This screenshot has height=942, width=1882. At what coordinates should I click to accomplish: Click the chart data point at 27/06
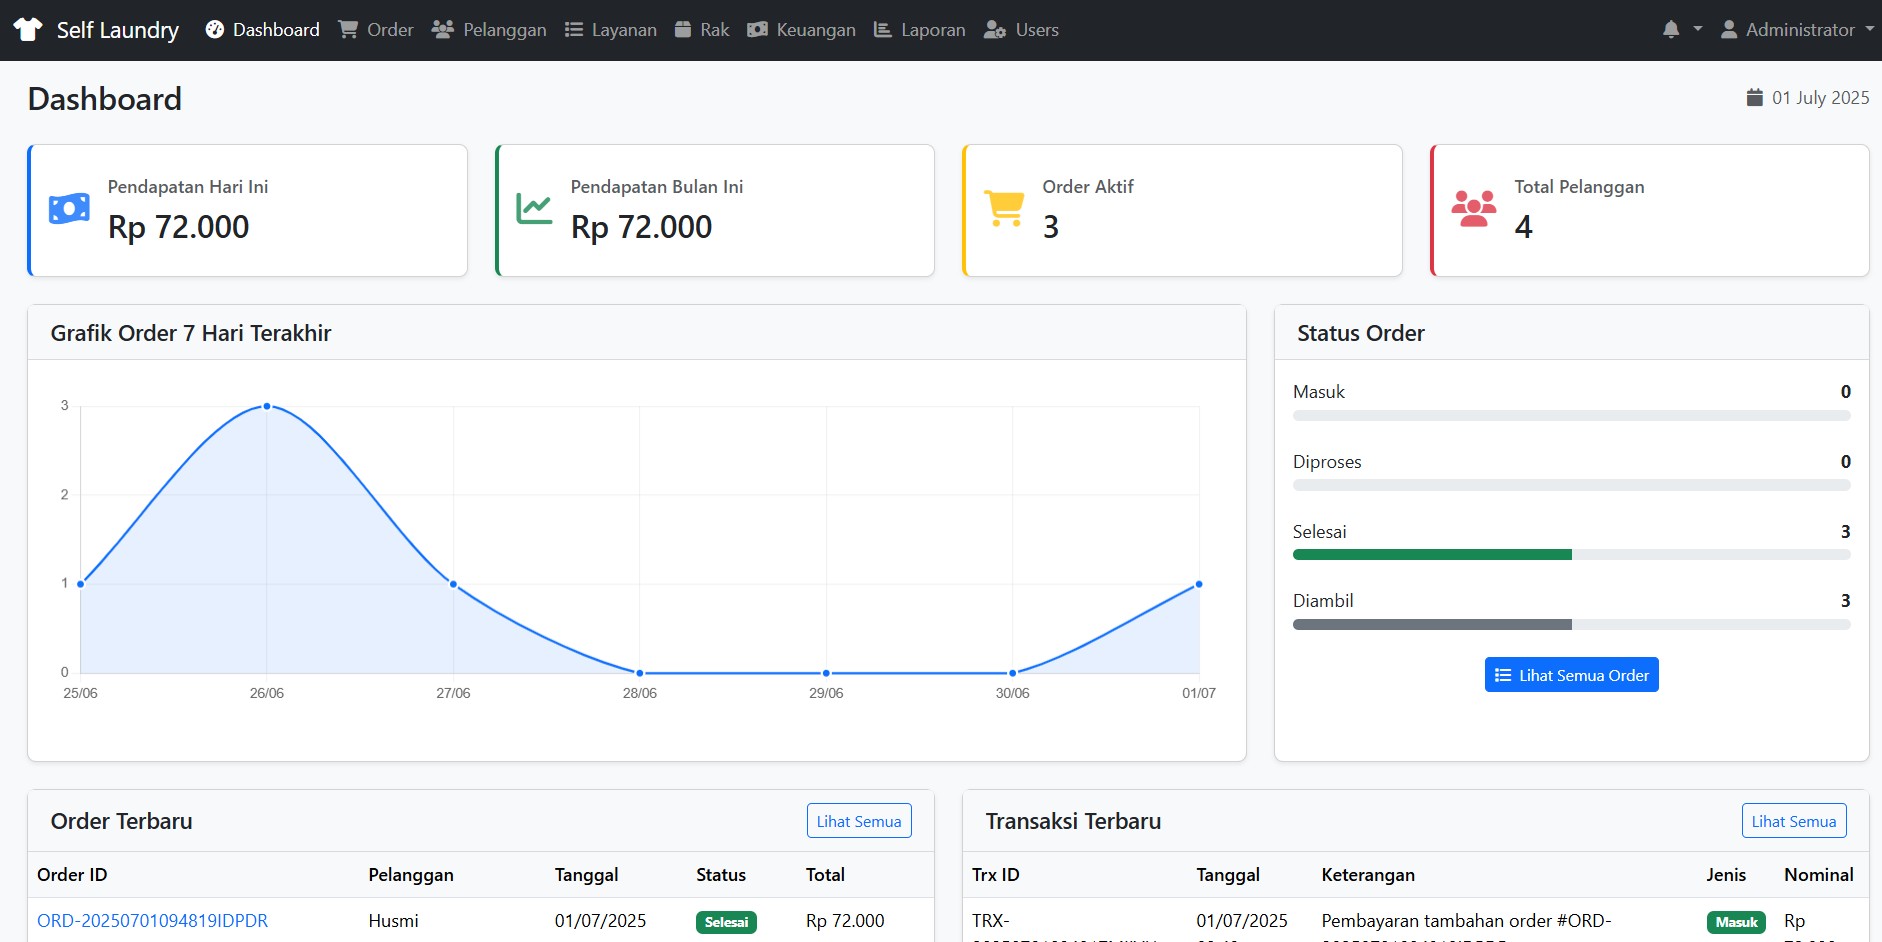[453, 584]
